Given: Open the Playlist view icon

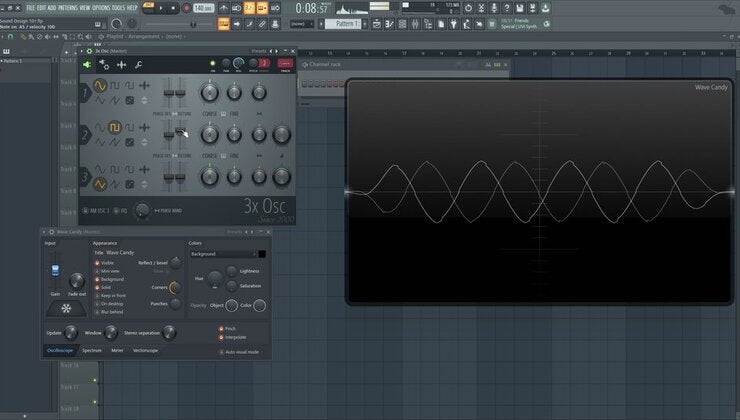Looking at the screenshot, I should (377, 24).
